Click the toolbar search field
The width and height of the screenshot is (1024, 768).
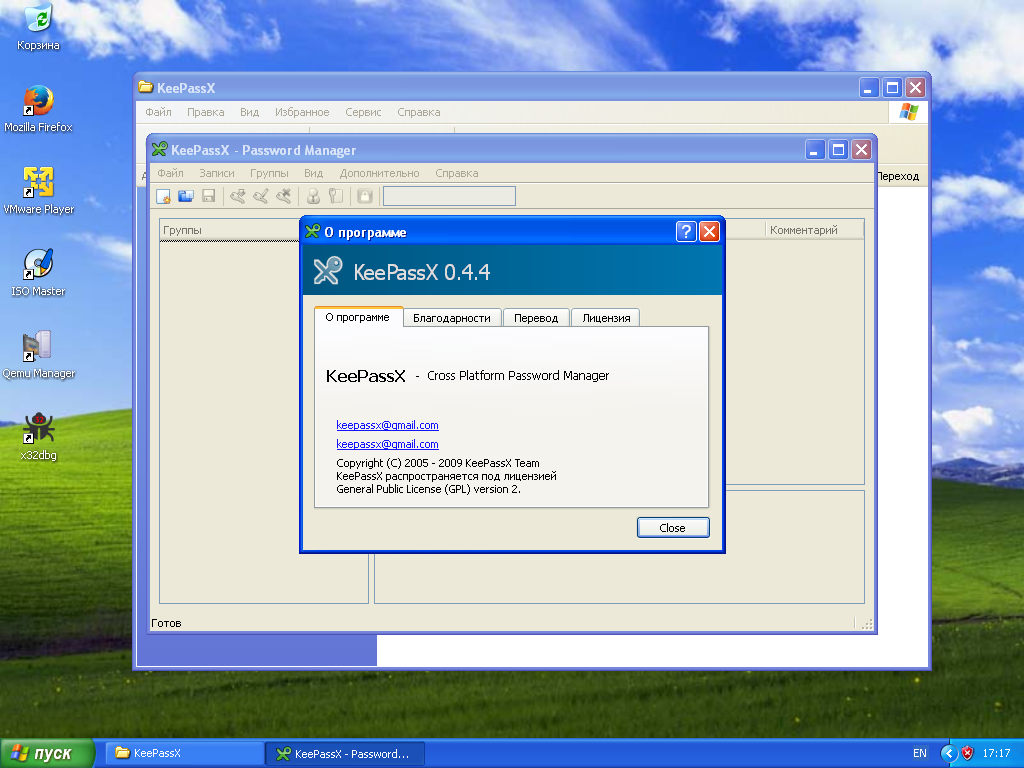pos(449,196)
